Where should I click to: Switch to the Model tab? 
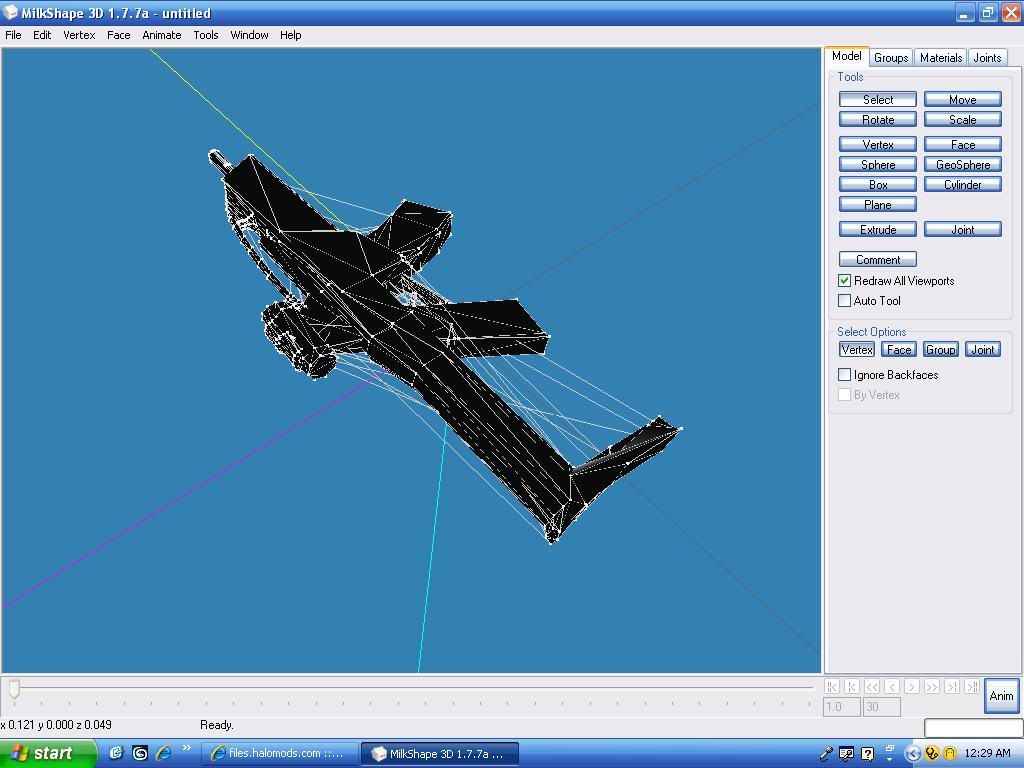pyautogui.click(x=846, y=56)
